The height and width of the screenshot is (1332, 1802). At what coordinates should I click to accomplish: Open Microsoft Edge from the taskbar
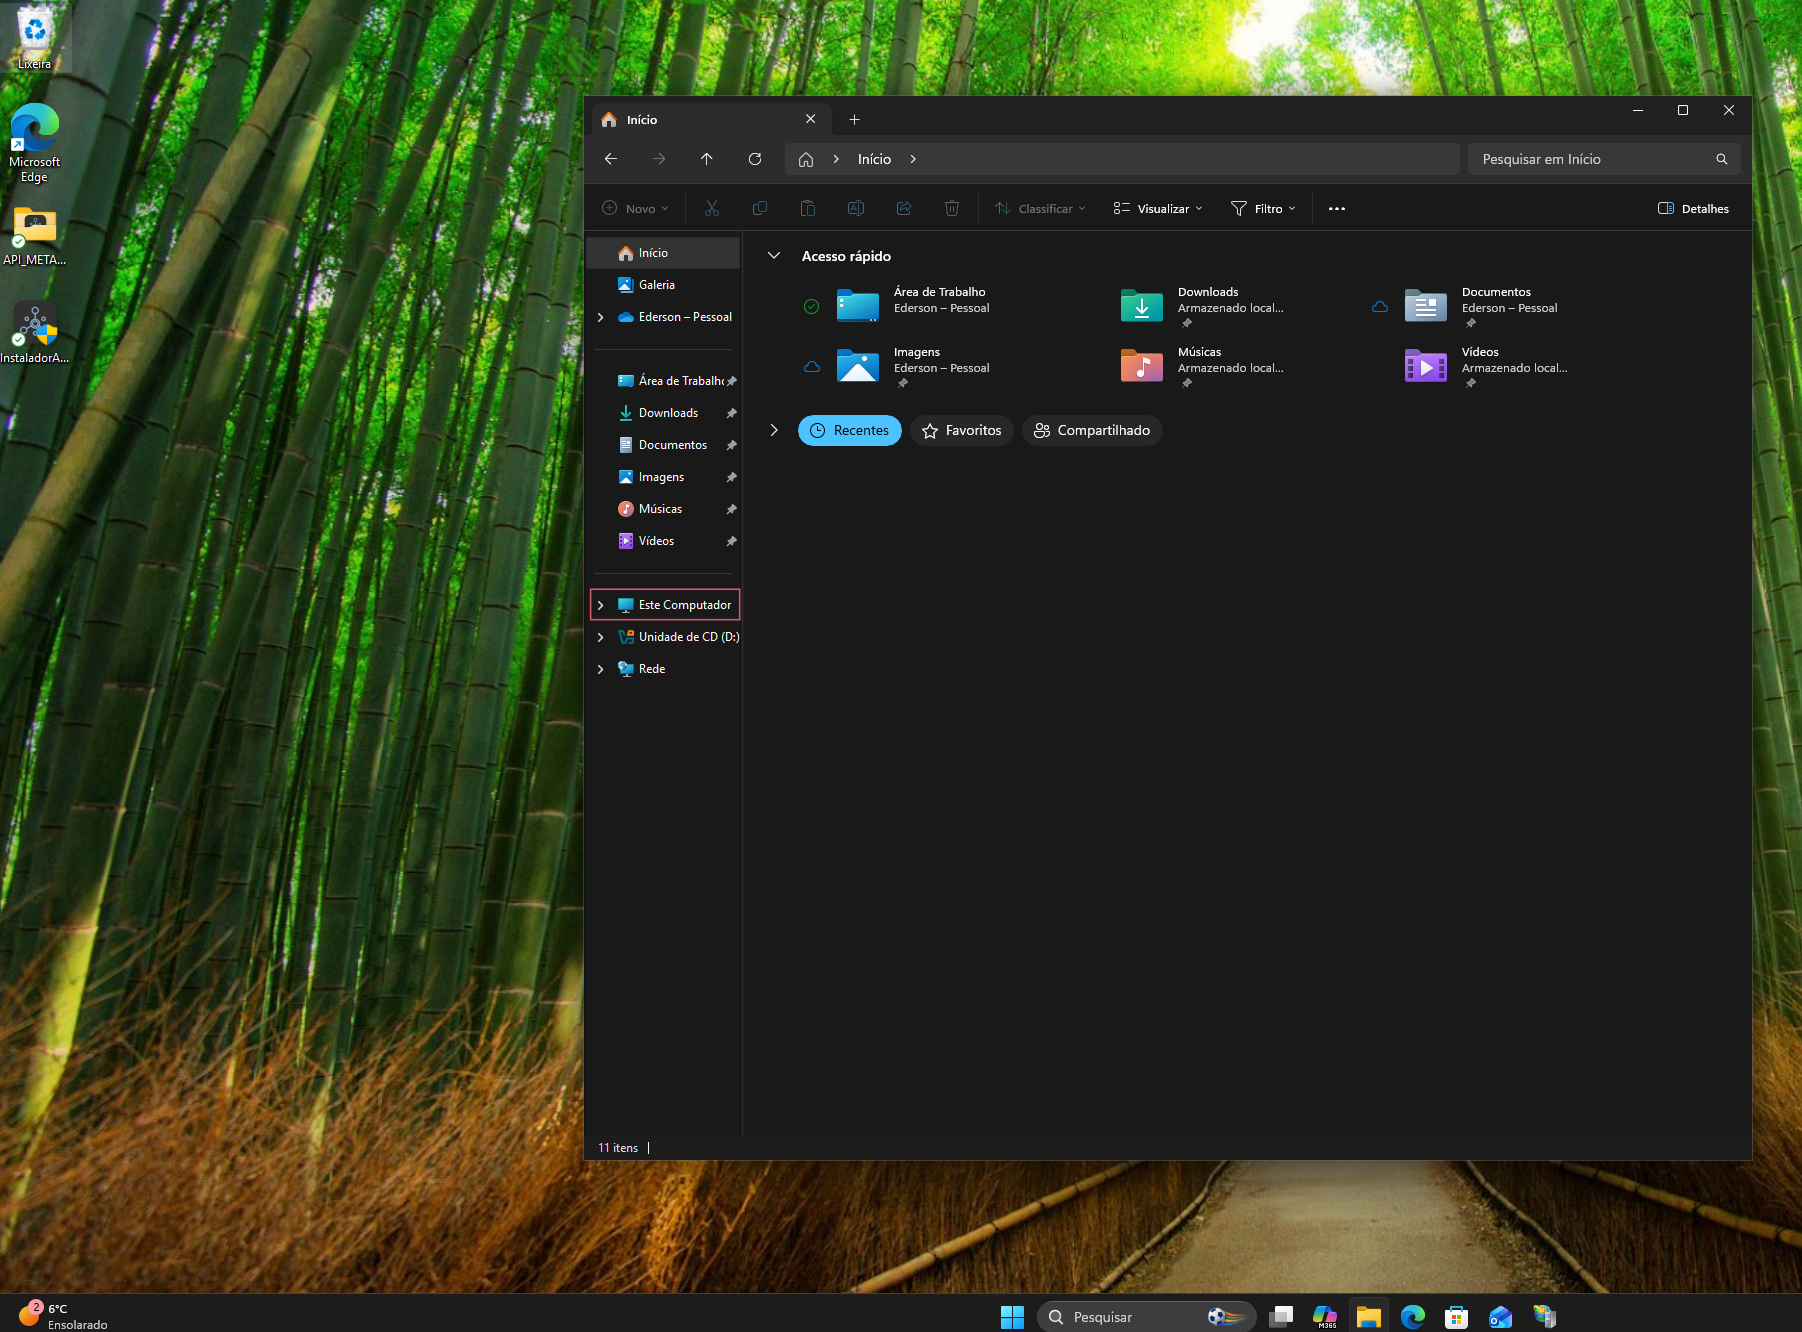(x=1413, y=1317)
